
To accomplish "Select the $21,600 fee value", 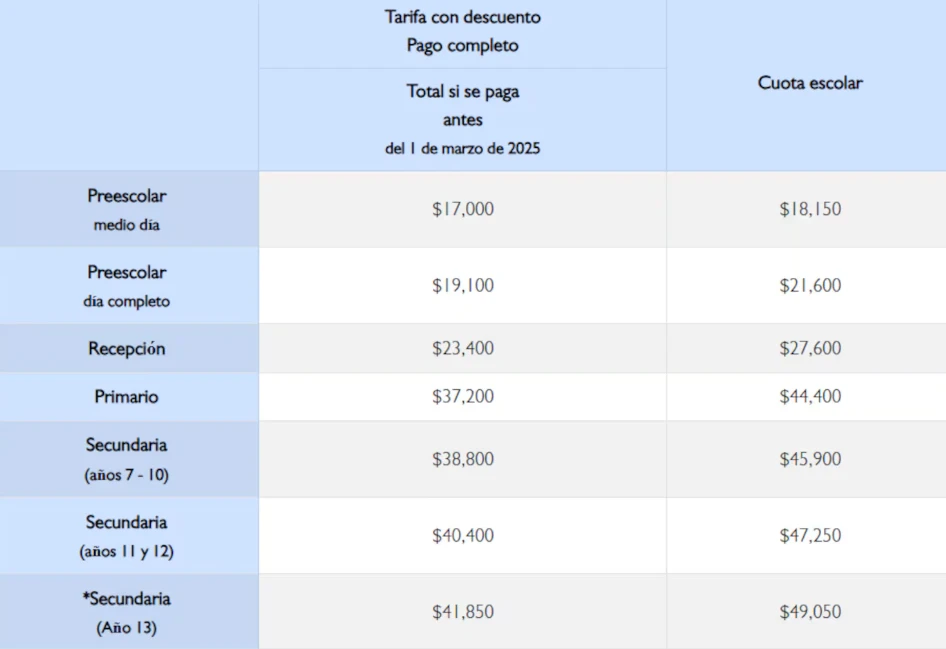I will coord(810,285).
